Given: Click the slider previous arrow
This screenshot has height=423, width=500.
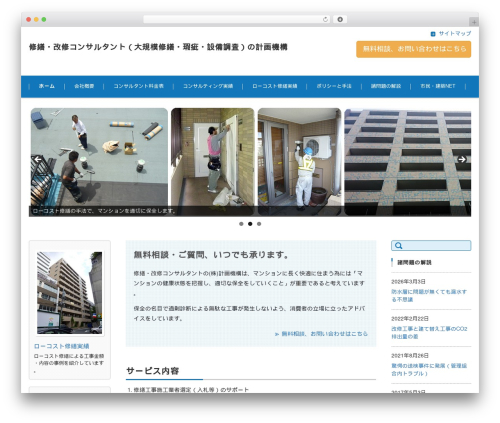Looking at the screenshot, I should 38,159.
